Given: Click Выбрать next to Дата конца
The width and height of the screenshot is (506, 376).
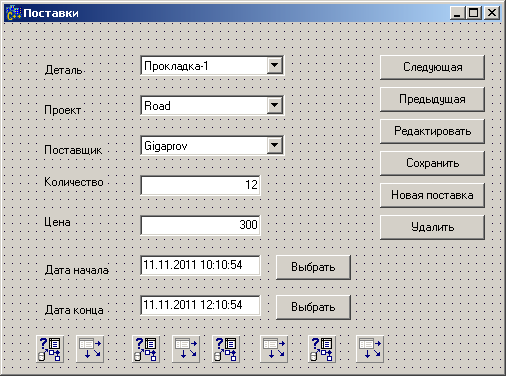Looking at the screenshot, I should [x=313, y=307].
